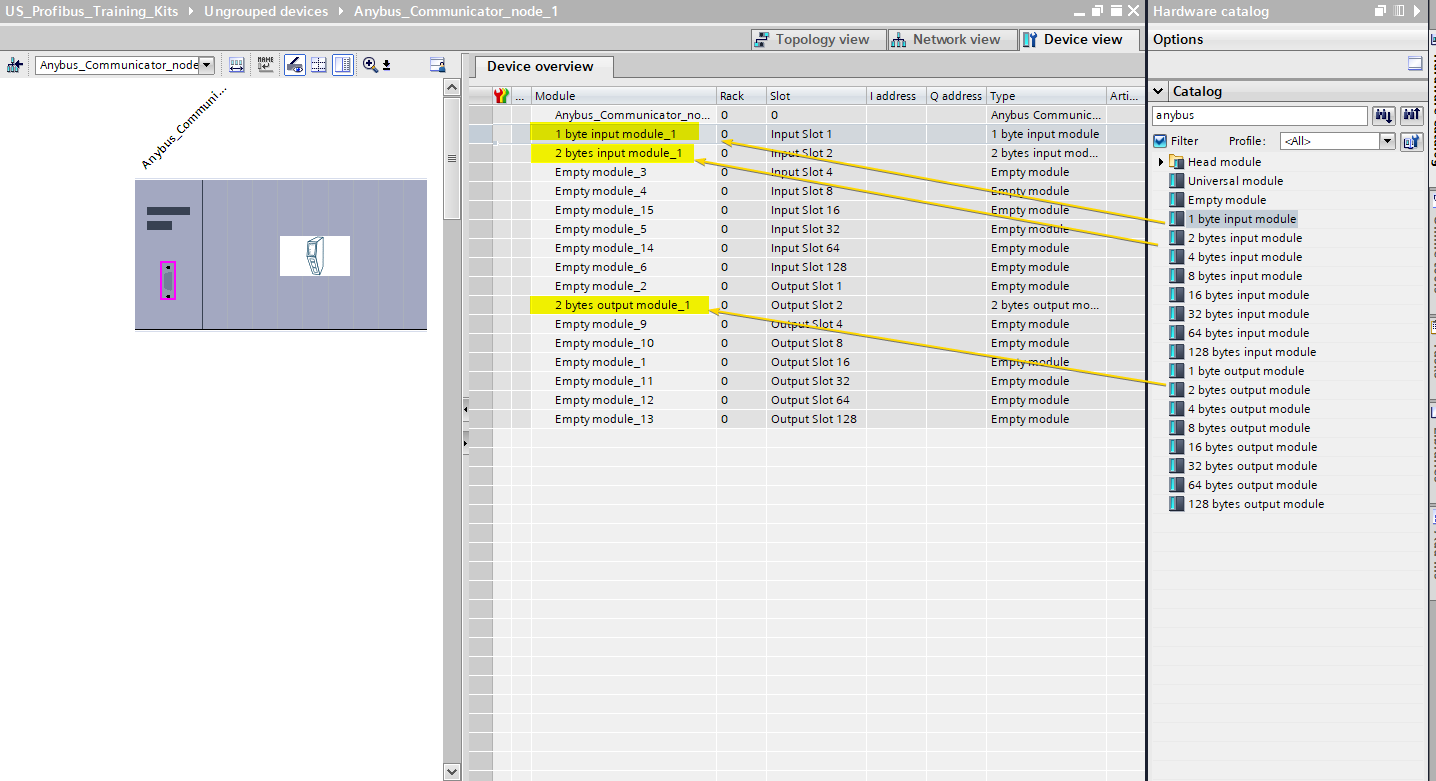Screen dimensions: 1436x781
Task: Click the lower right-pointing splitter arrow
Action: pos(464,441)
